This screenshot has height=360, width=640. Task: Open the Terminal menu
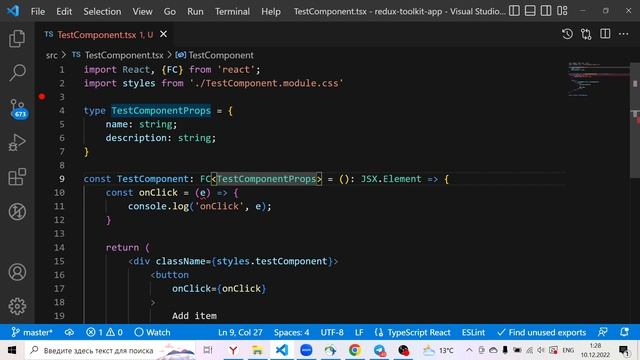coord(232,11)
